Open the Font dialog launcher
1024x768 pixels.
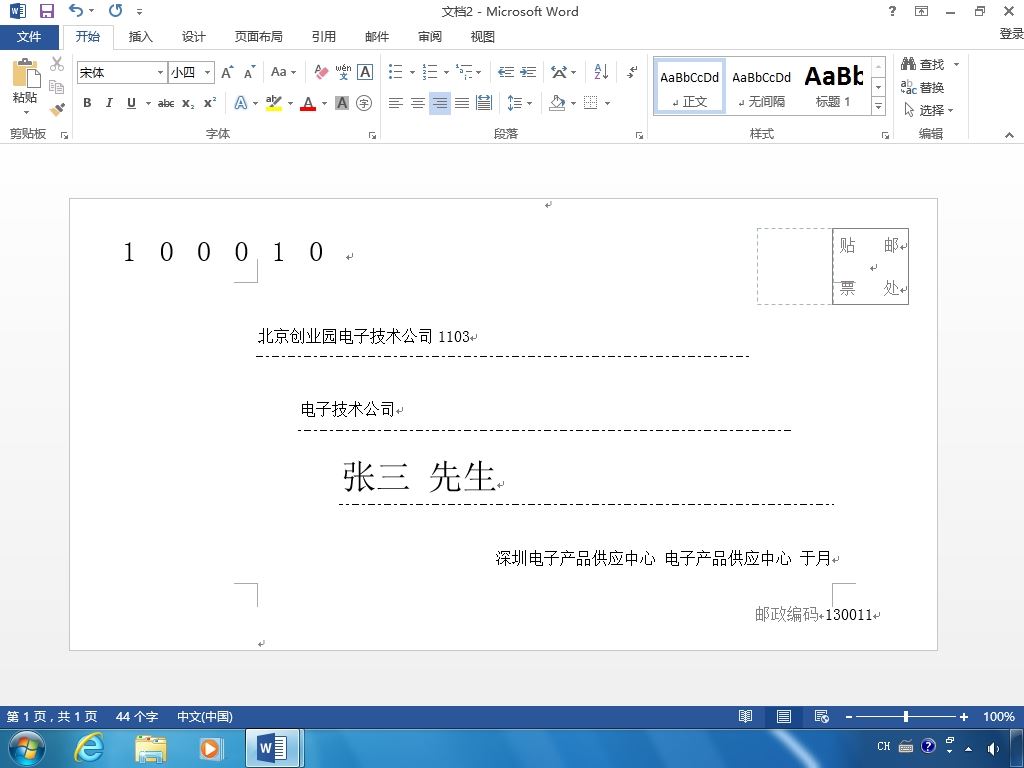click(x=372, y=135)
